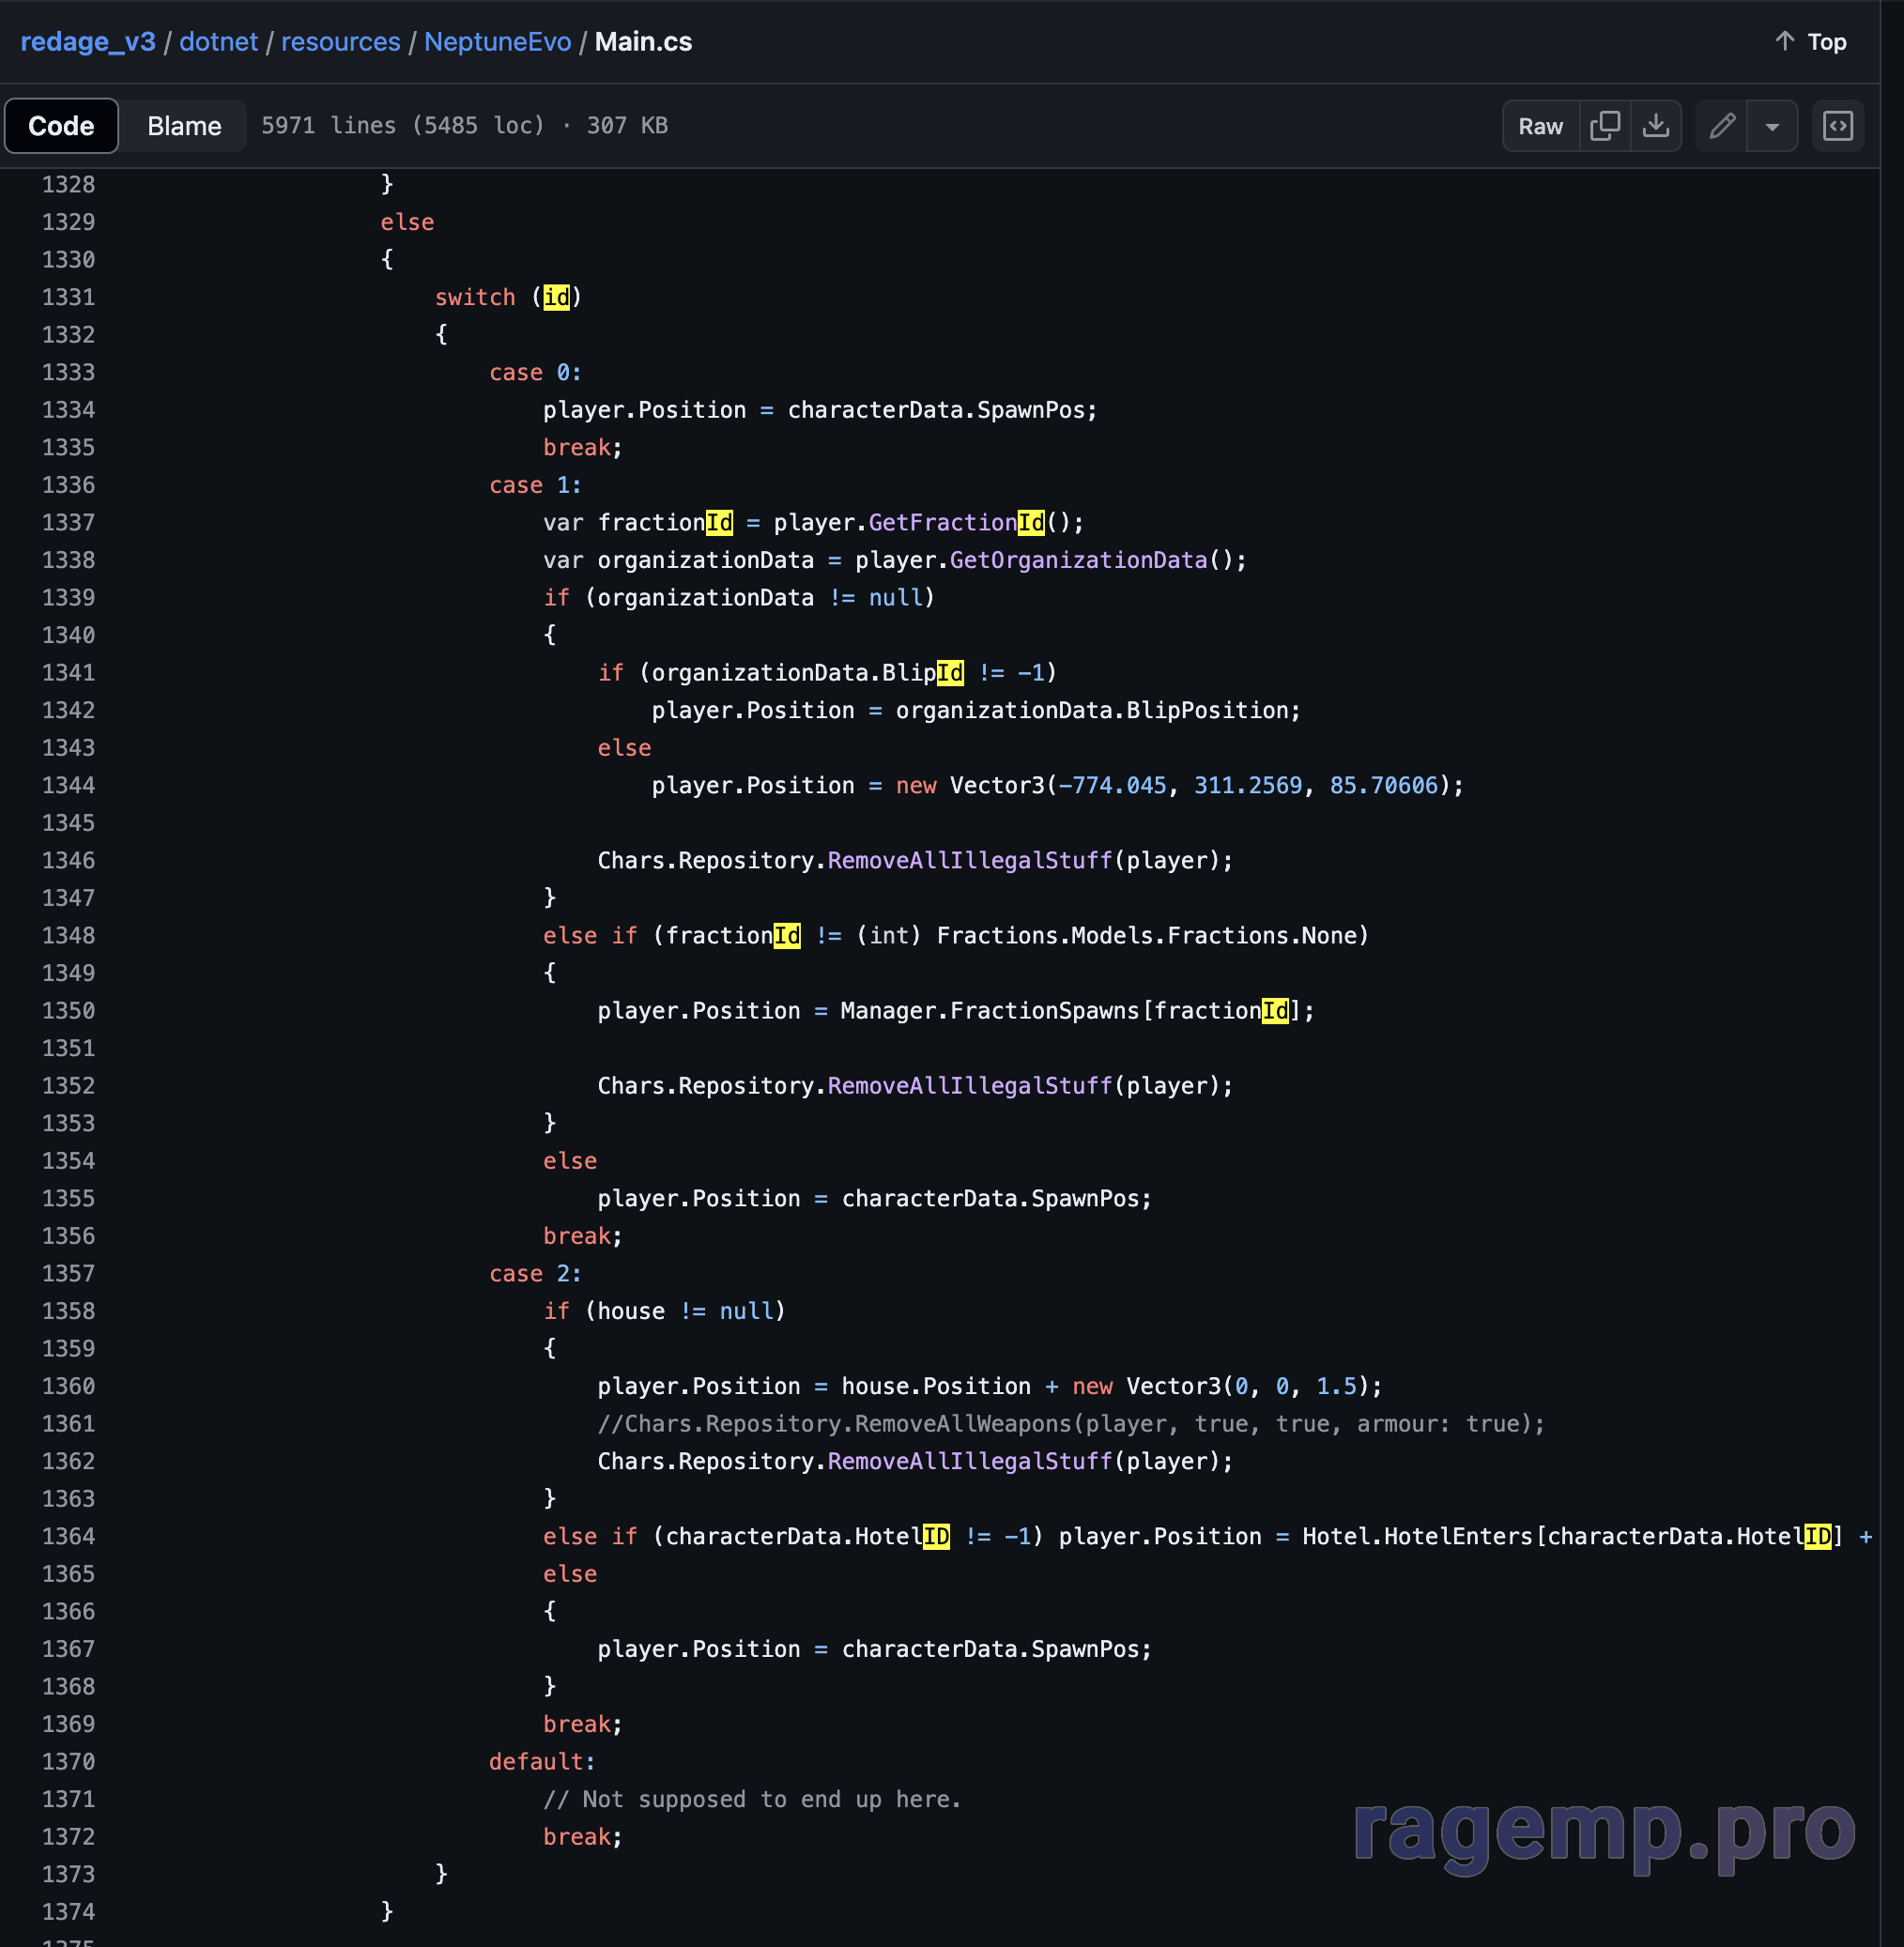
Task: Click line number 1370
Action: [x=68, y=1761]
